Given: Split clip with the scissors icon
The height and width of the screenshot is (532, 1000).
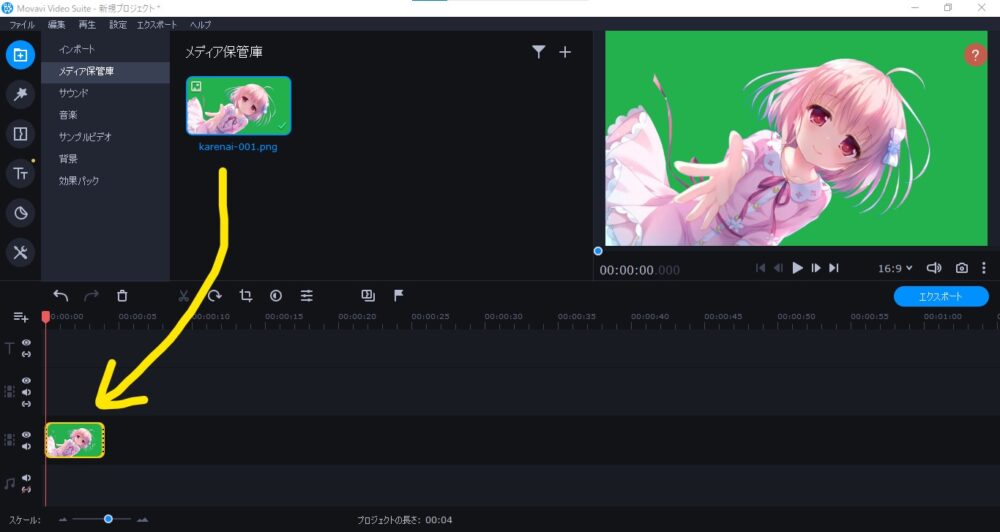Looking at the screenshot, I should click(x=184, y=295).
